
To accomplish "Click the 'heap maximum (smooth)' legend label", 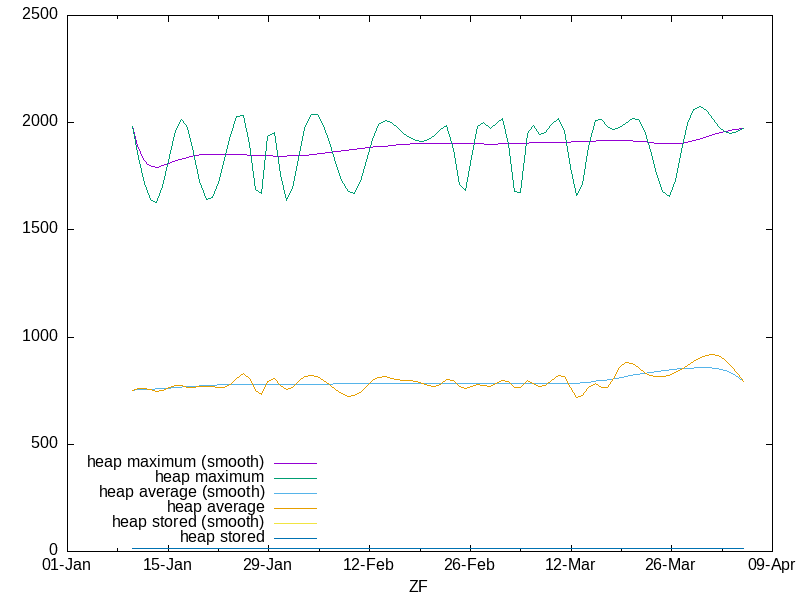I will tap(175, 462).
